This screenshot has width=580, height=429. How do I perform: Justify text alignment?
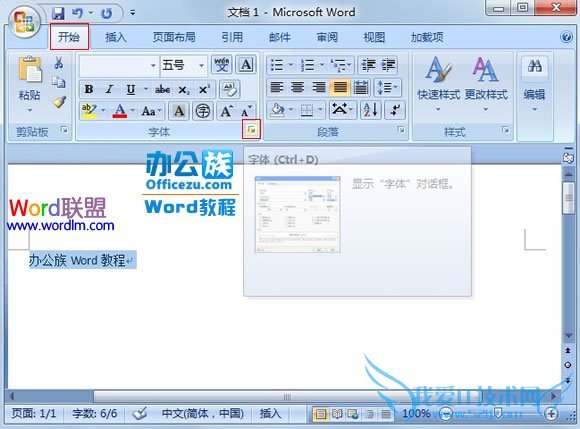[340, 88]
